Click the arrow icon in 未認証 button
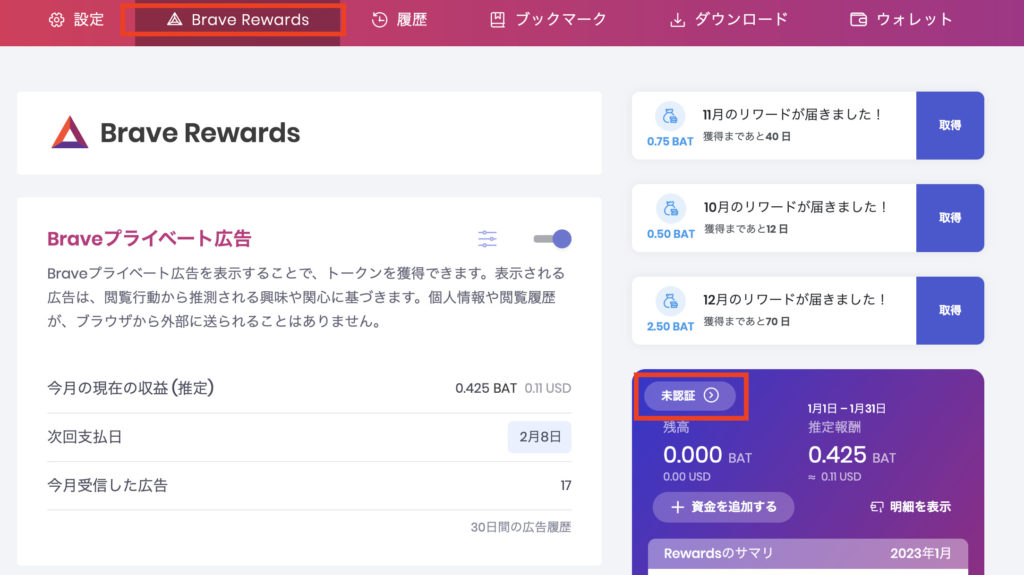Screen dimensions: 1024x575 point(711,395)
